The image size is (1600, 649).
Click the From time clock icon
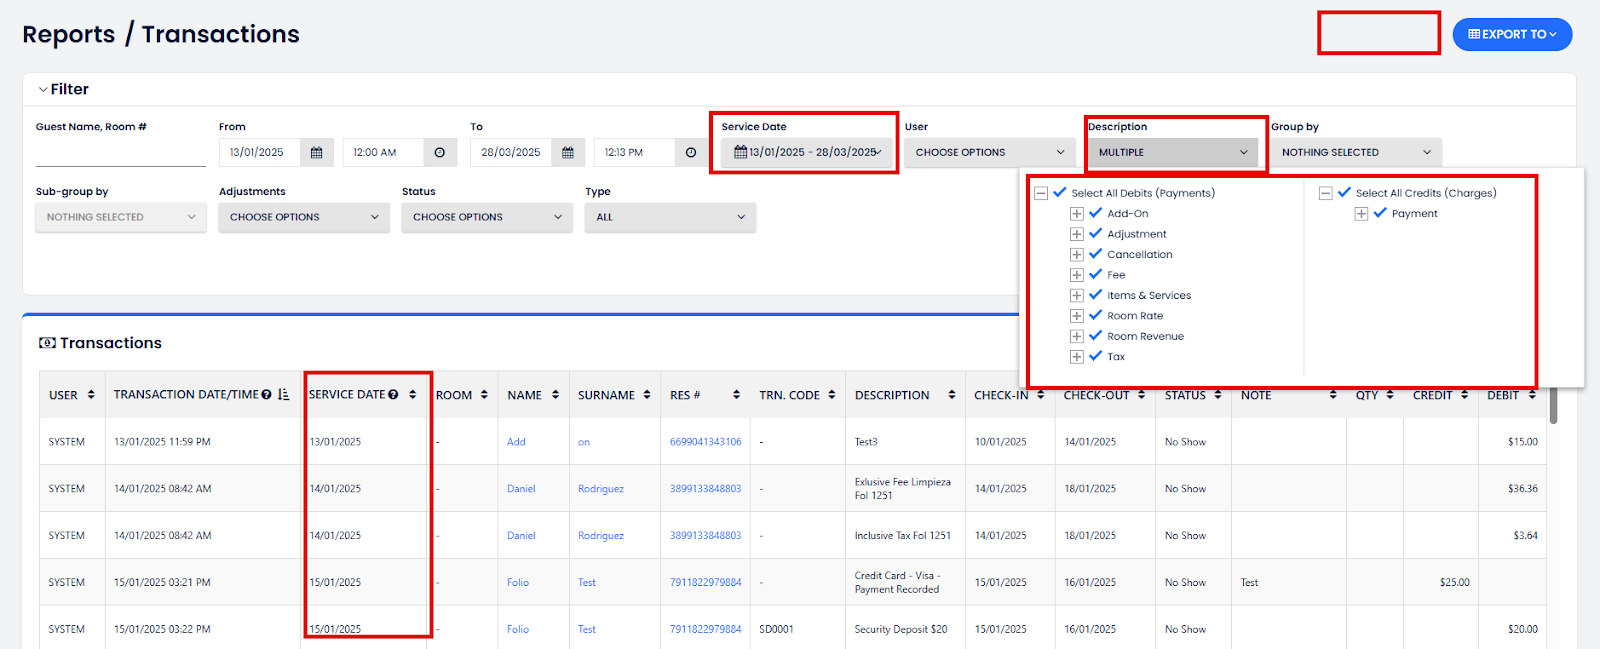(x=440, y=153)
